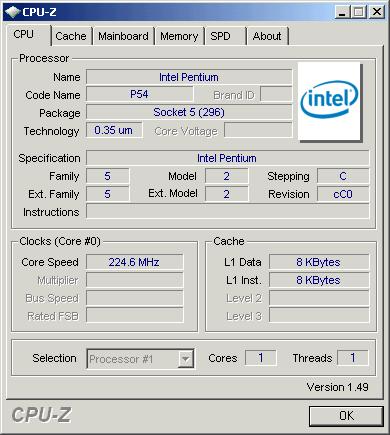This screenshot has height=435, width=390.
Task: Click the Code Name value P54
Action: [139, 94]
